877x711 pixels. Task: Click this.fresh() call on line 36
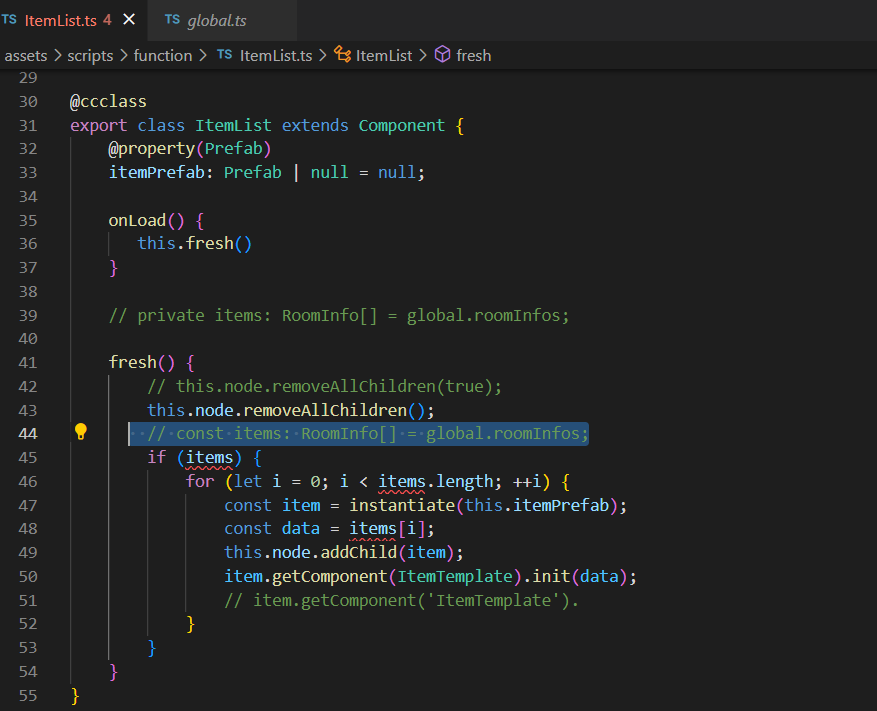[x=195, y=243]
